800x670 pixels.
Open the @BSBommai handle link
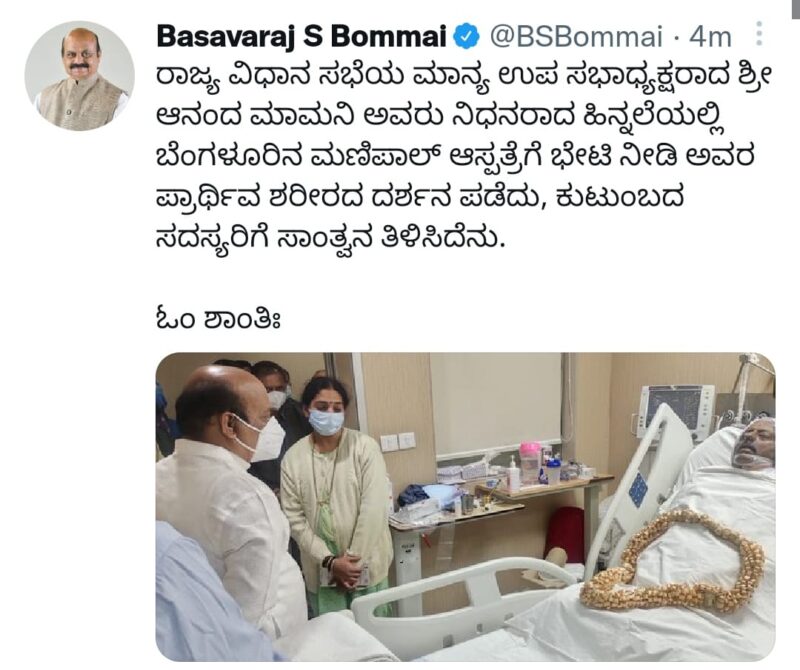[576, 37]
